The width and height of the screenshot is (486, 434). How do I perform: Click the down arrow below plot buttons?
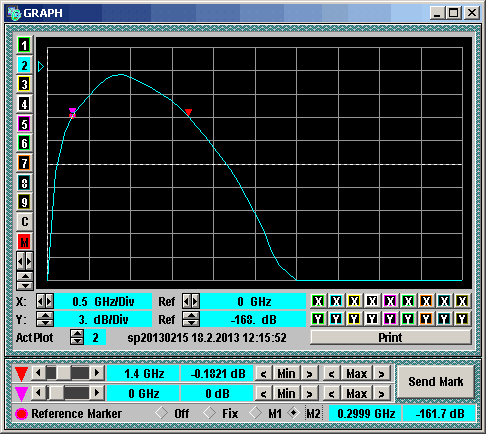(25, 286)
